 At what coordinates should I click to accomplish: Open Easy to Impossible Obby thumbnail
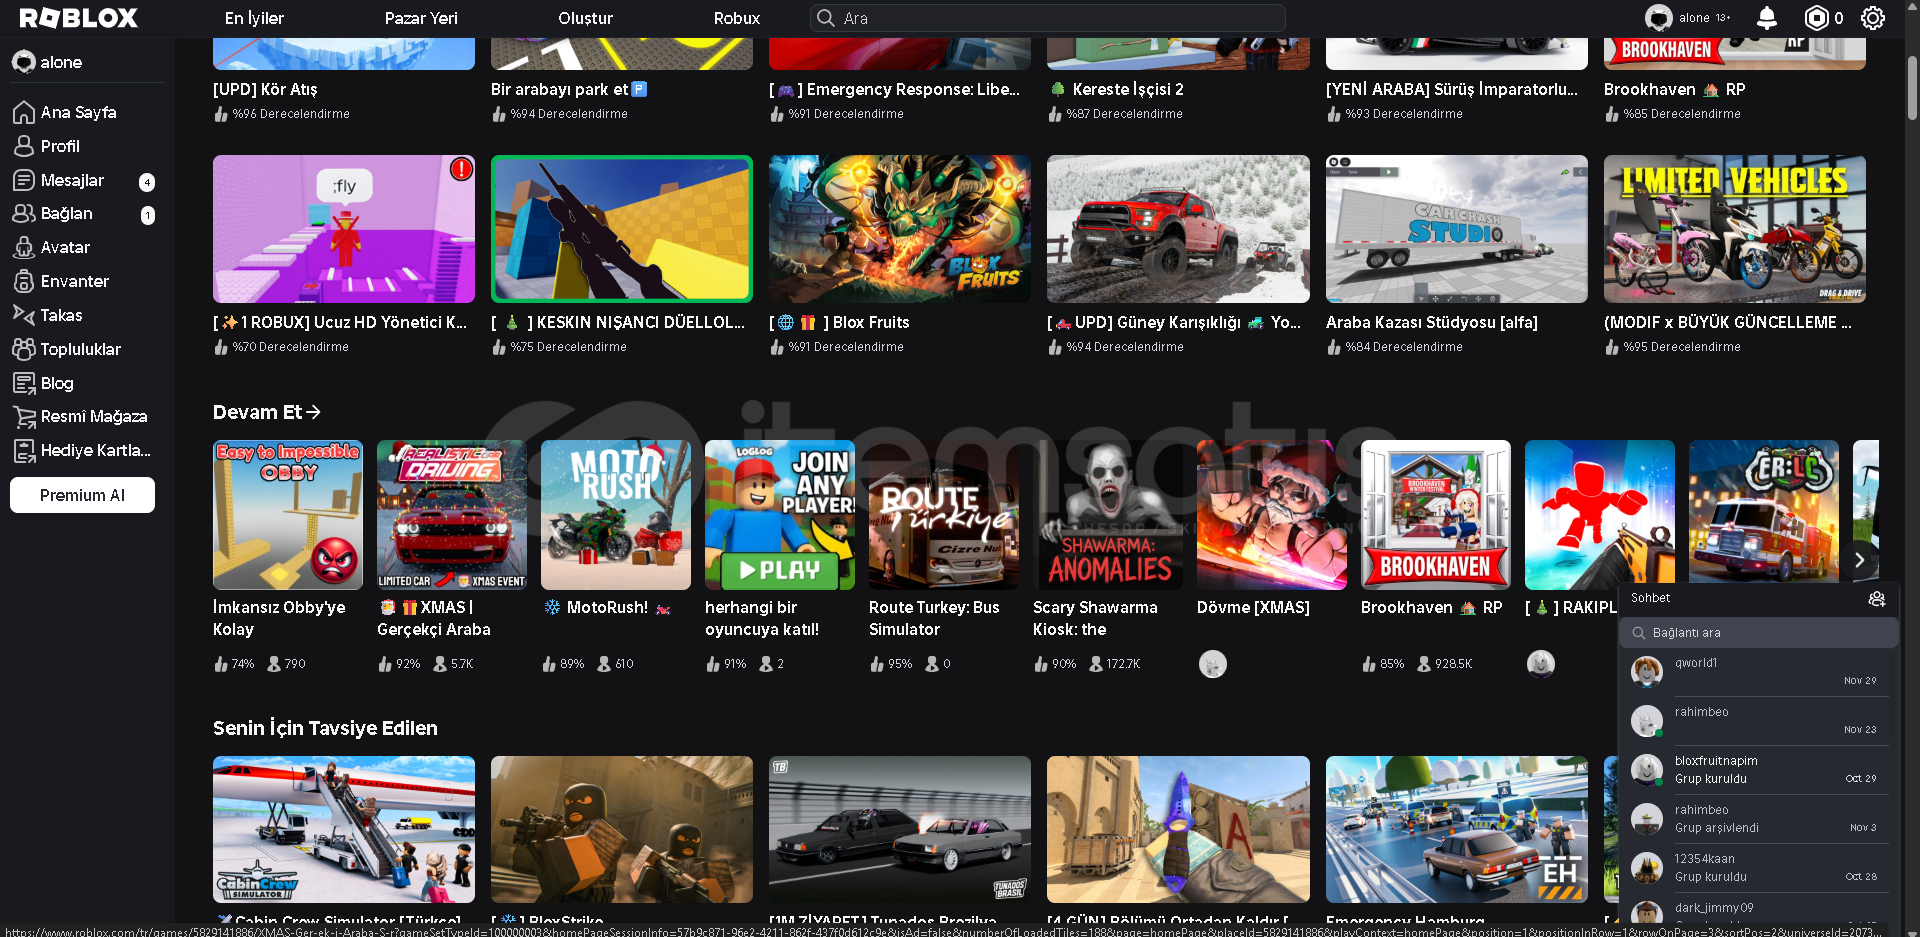click(x=288, y=515)
